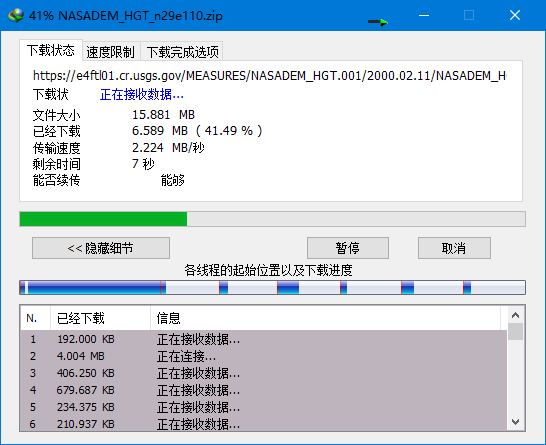Select thread row 1 with 192.000 KB
546x445 pixels.
coord(264,339)
